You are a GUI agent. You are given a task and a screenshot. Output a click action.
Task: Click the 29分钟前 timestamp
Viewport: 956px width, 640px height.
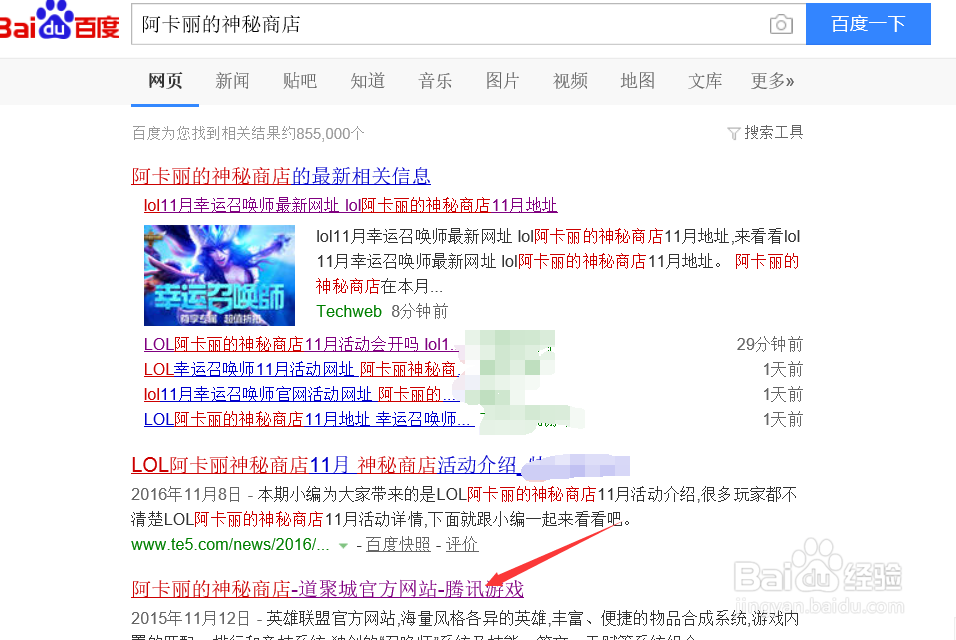point(769,344)
